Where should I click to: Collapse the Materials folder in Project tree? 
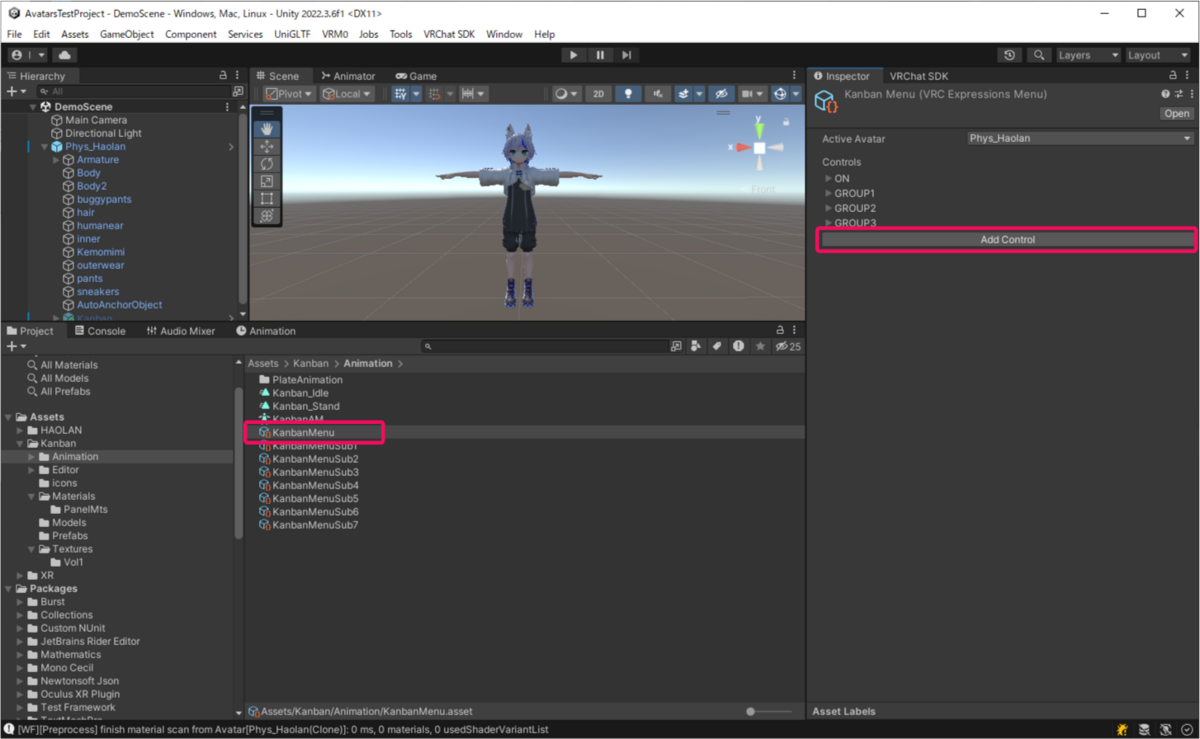pyautogui.click(x=32, y=496)
